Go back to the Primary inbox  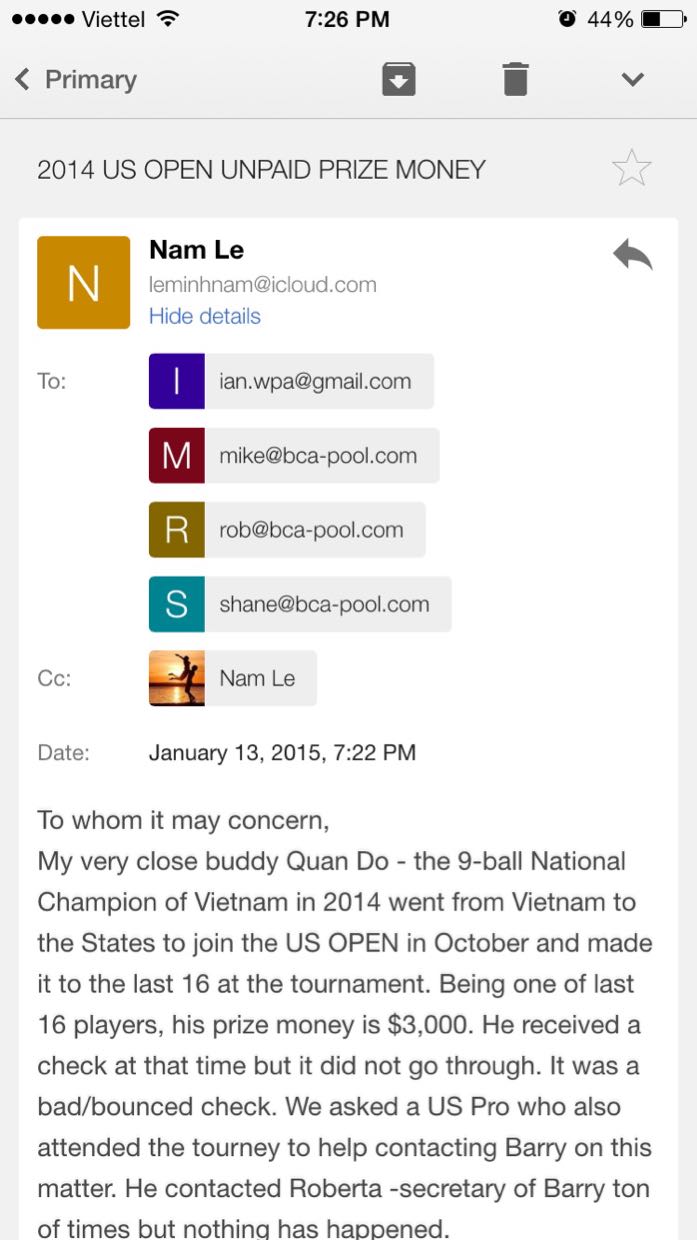(76, 80)
